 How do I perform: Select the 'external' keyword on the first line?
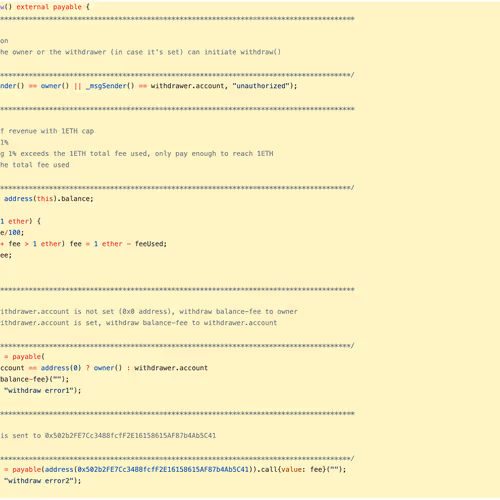coord(33,7)
